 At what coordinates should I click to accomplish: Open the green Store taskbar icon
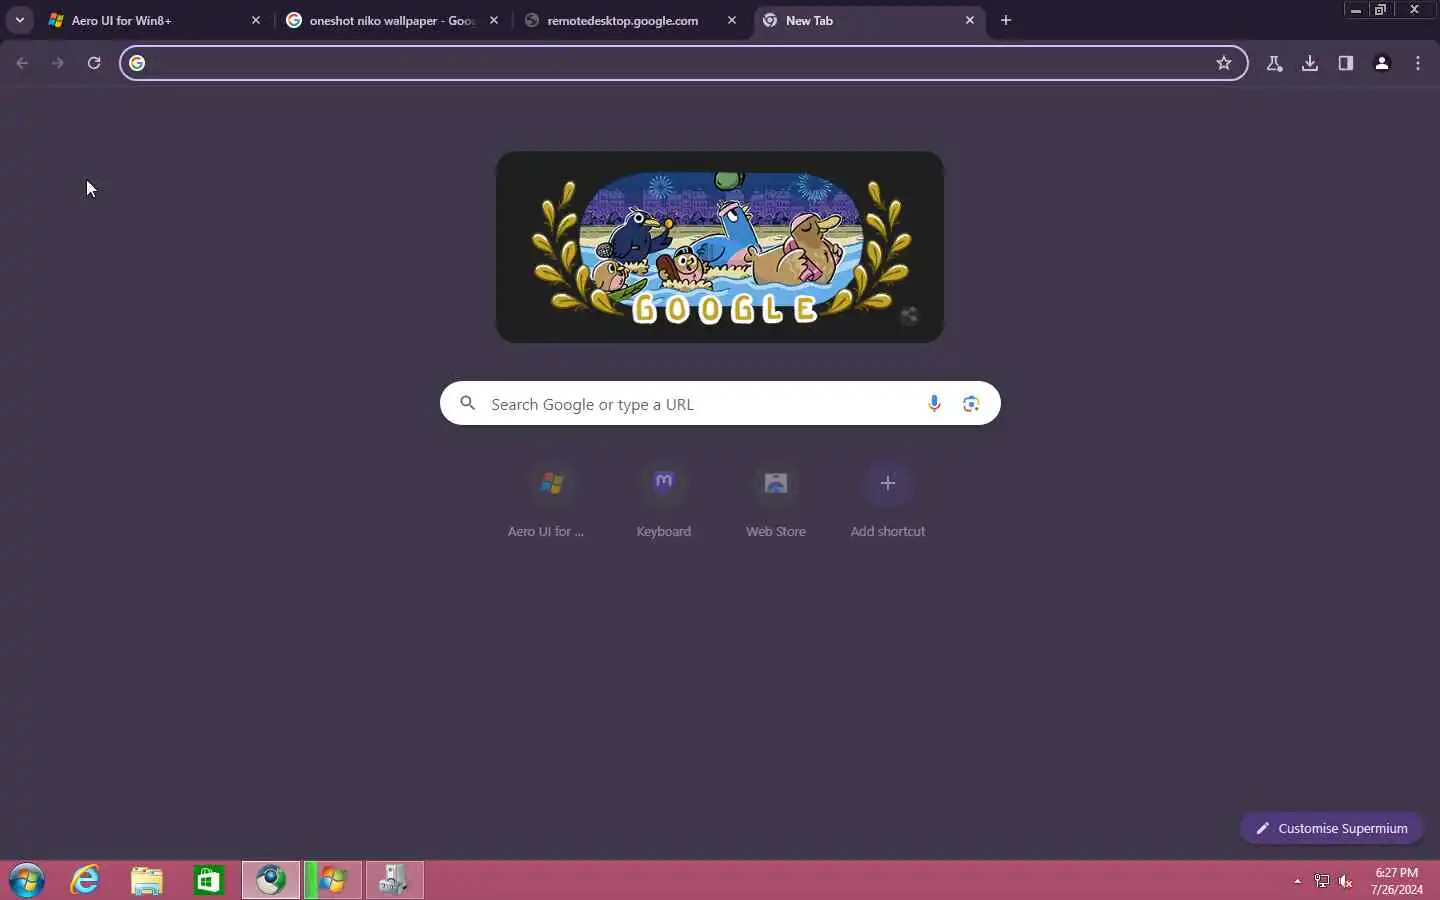click(x=208, y=881)
